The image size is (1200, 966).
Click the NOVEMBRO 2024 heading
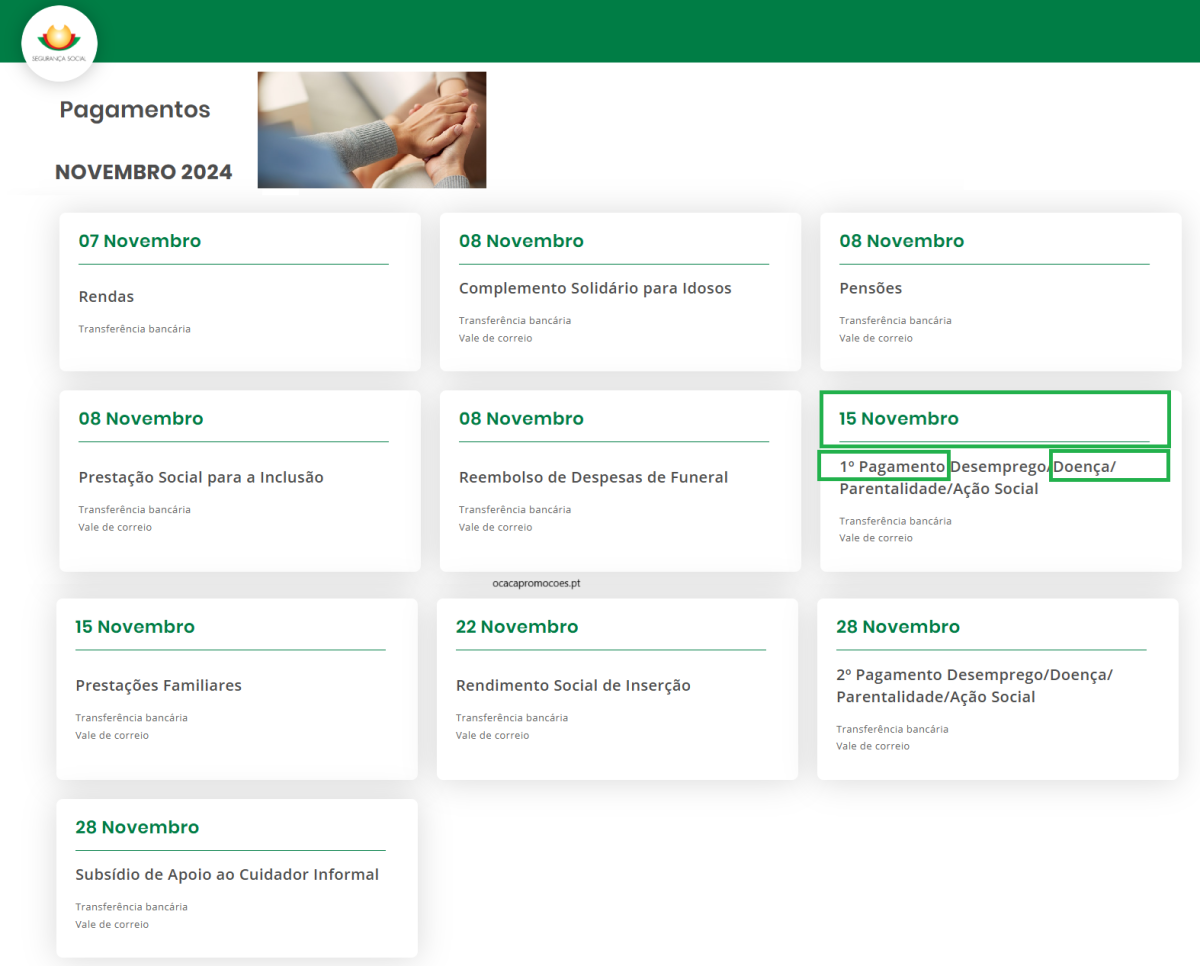(143, 172)
